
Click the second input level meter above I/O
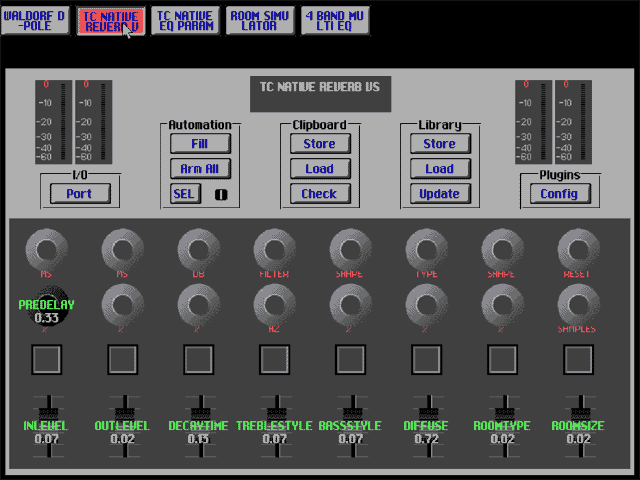click(x=93, y=122)
